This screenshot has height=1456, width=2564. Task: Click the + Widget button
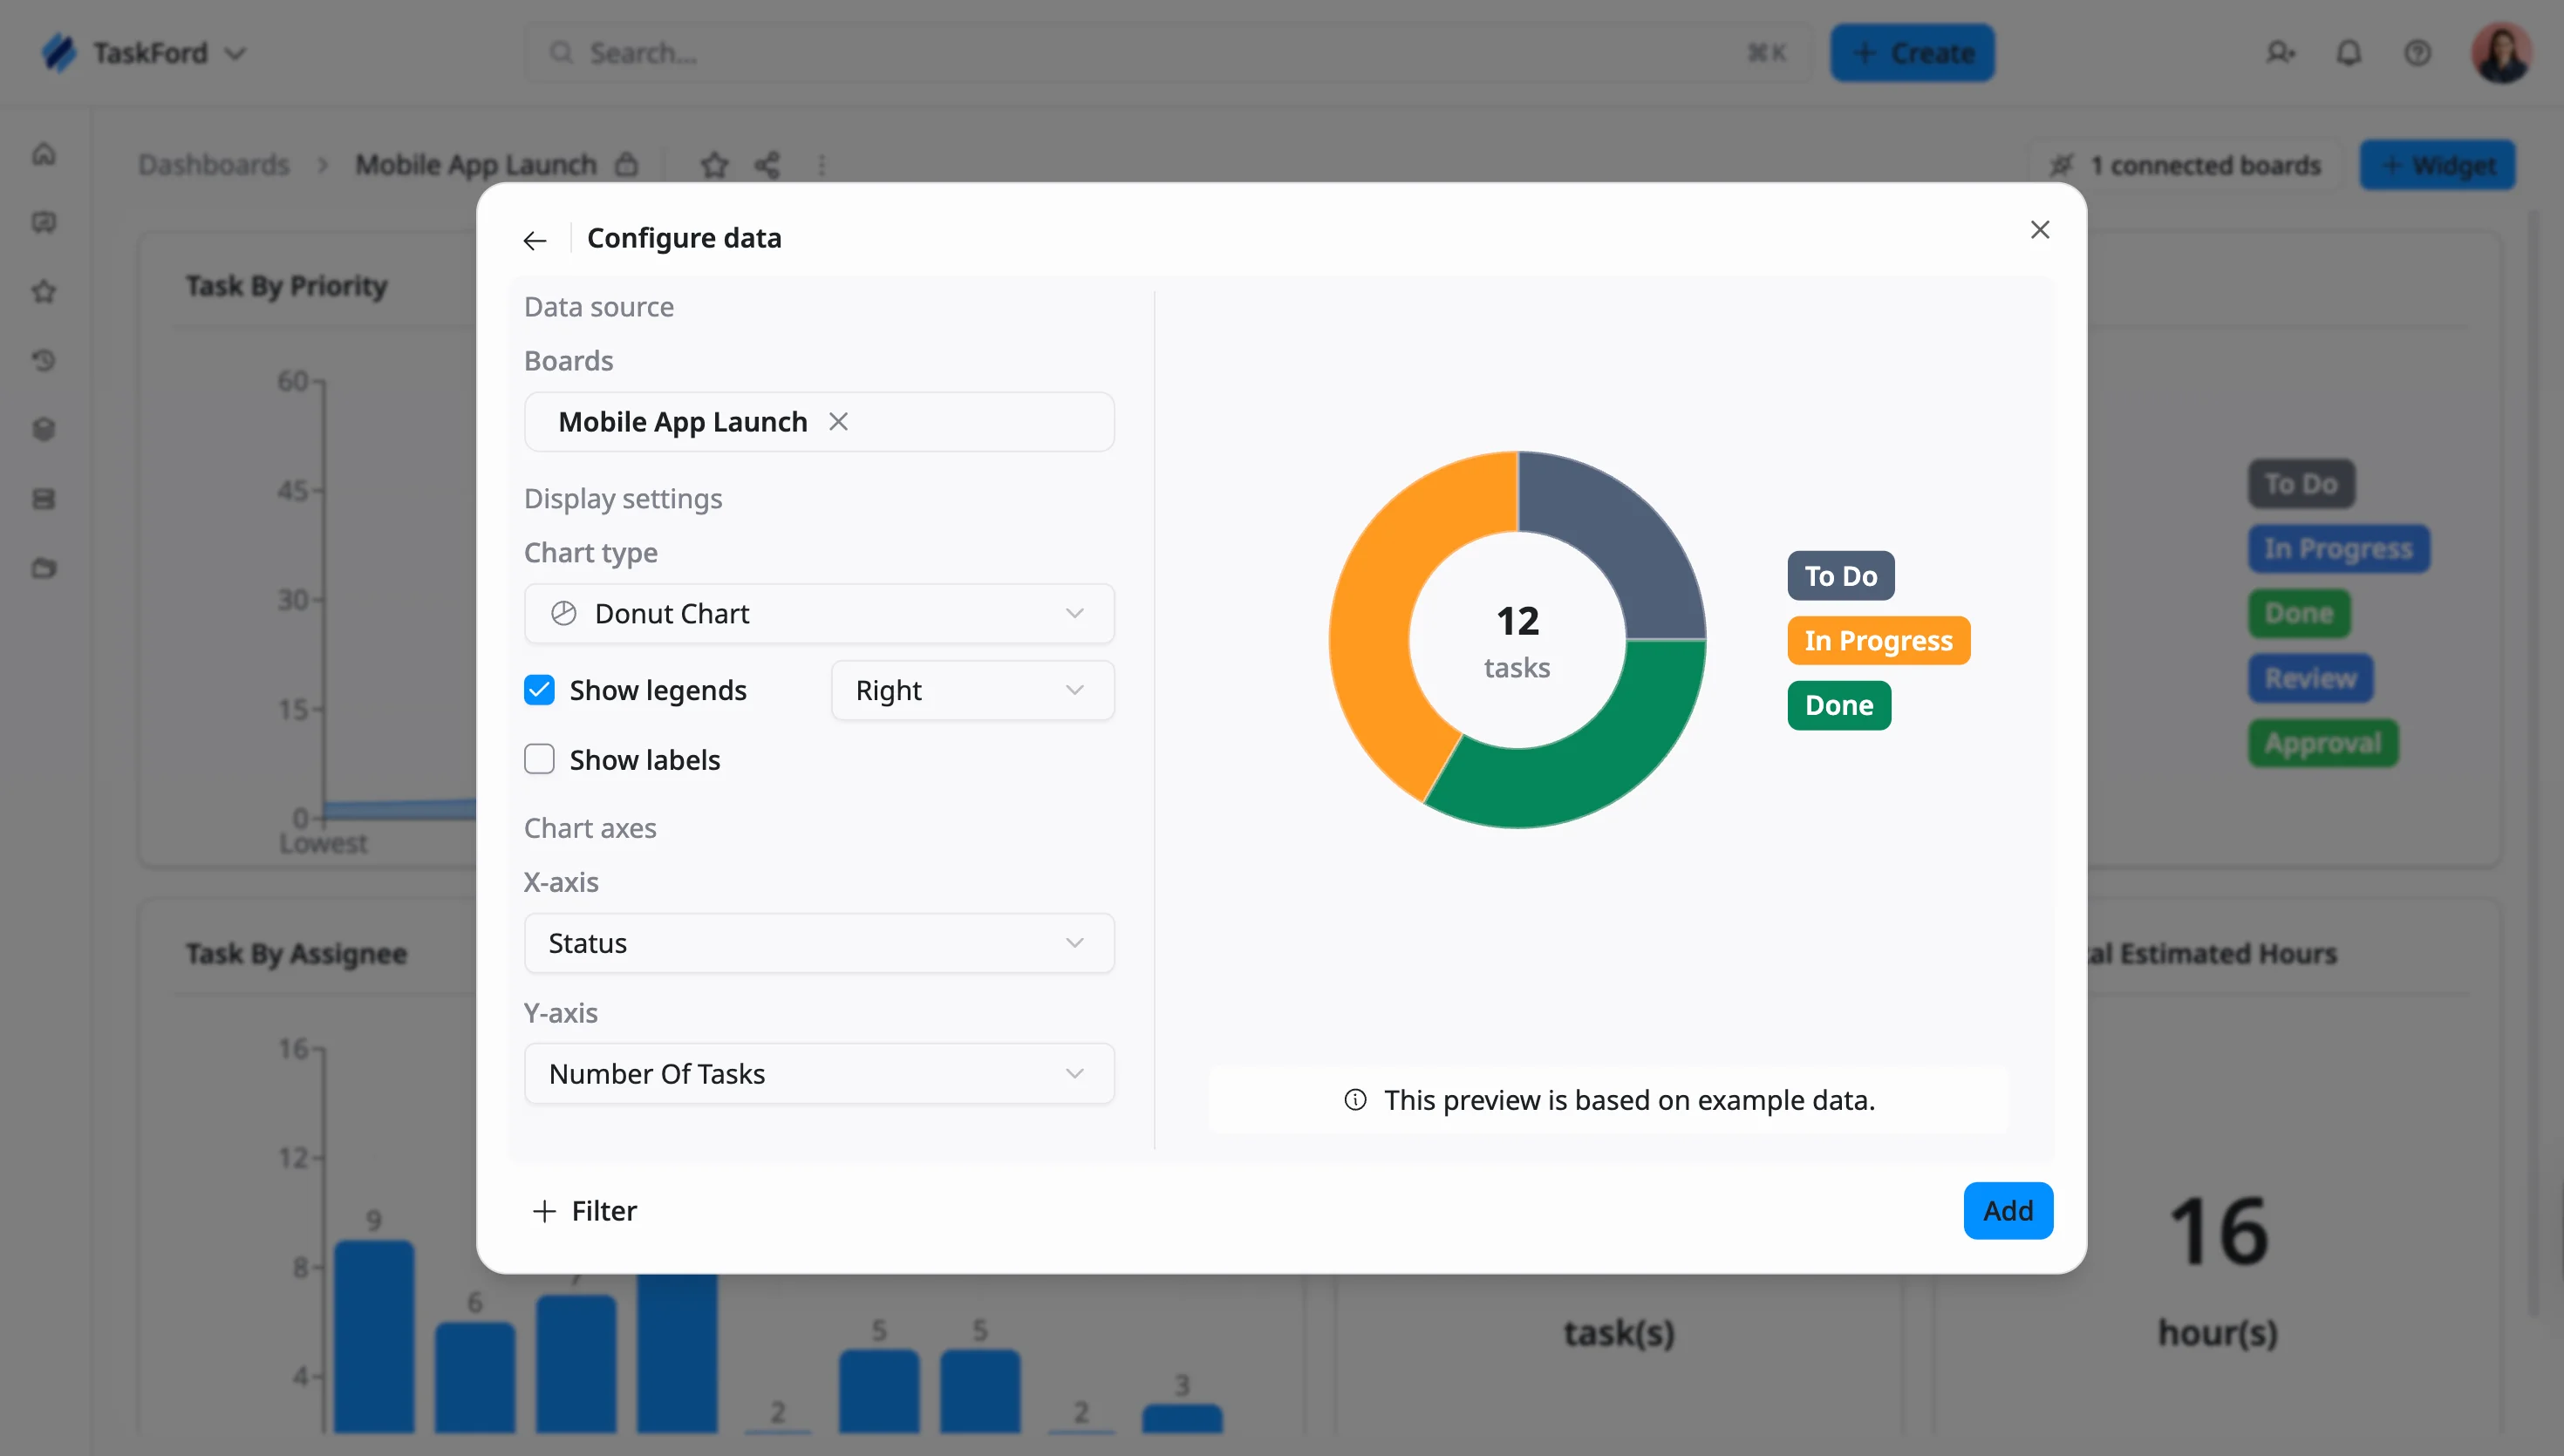2438,165
